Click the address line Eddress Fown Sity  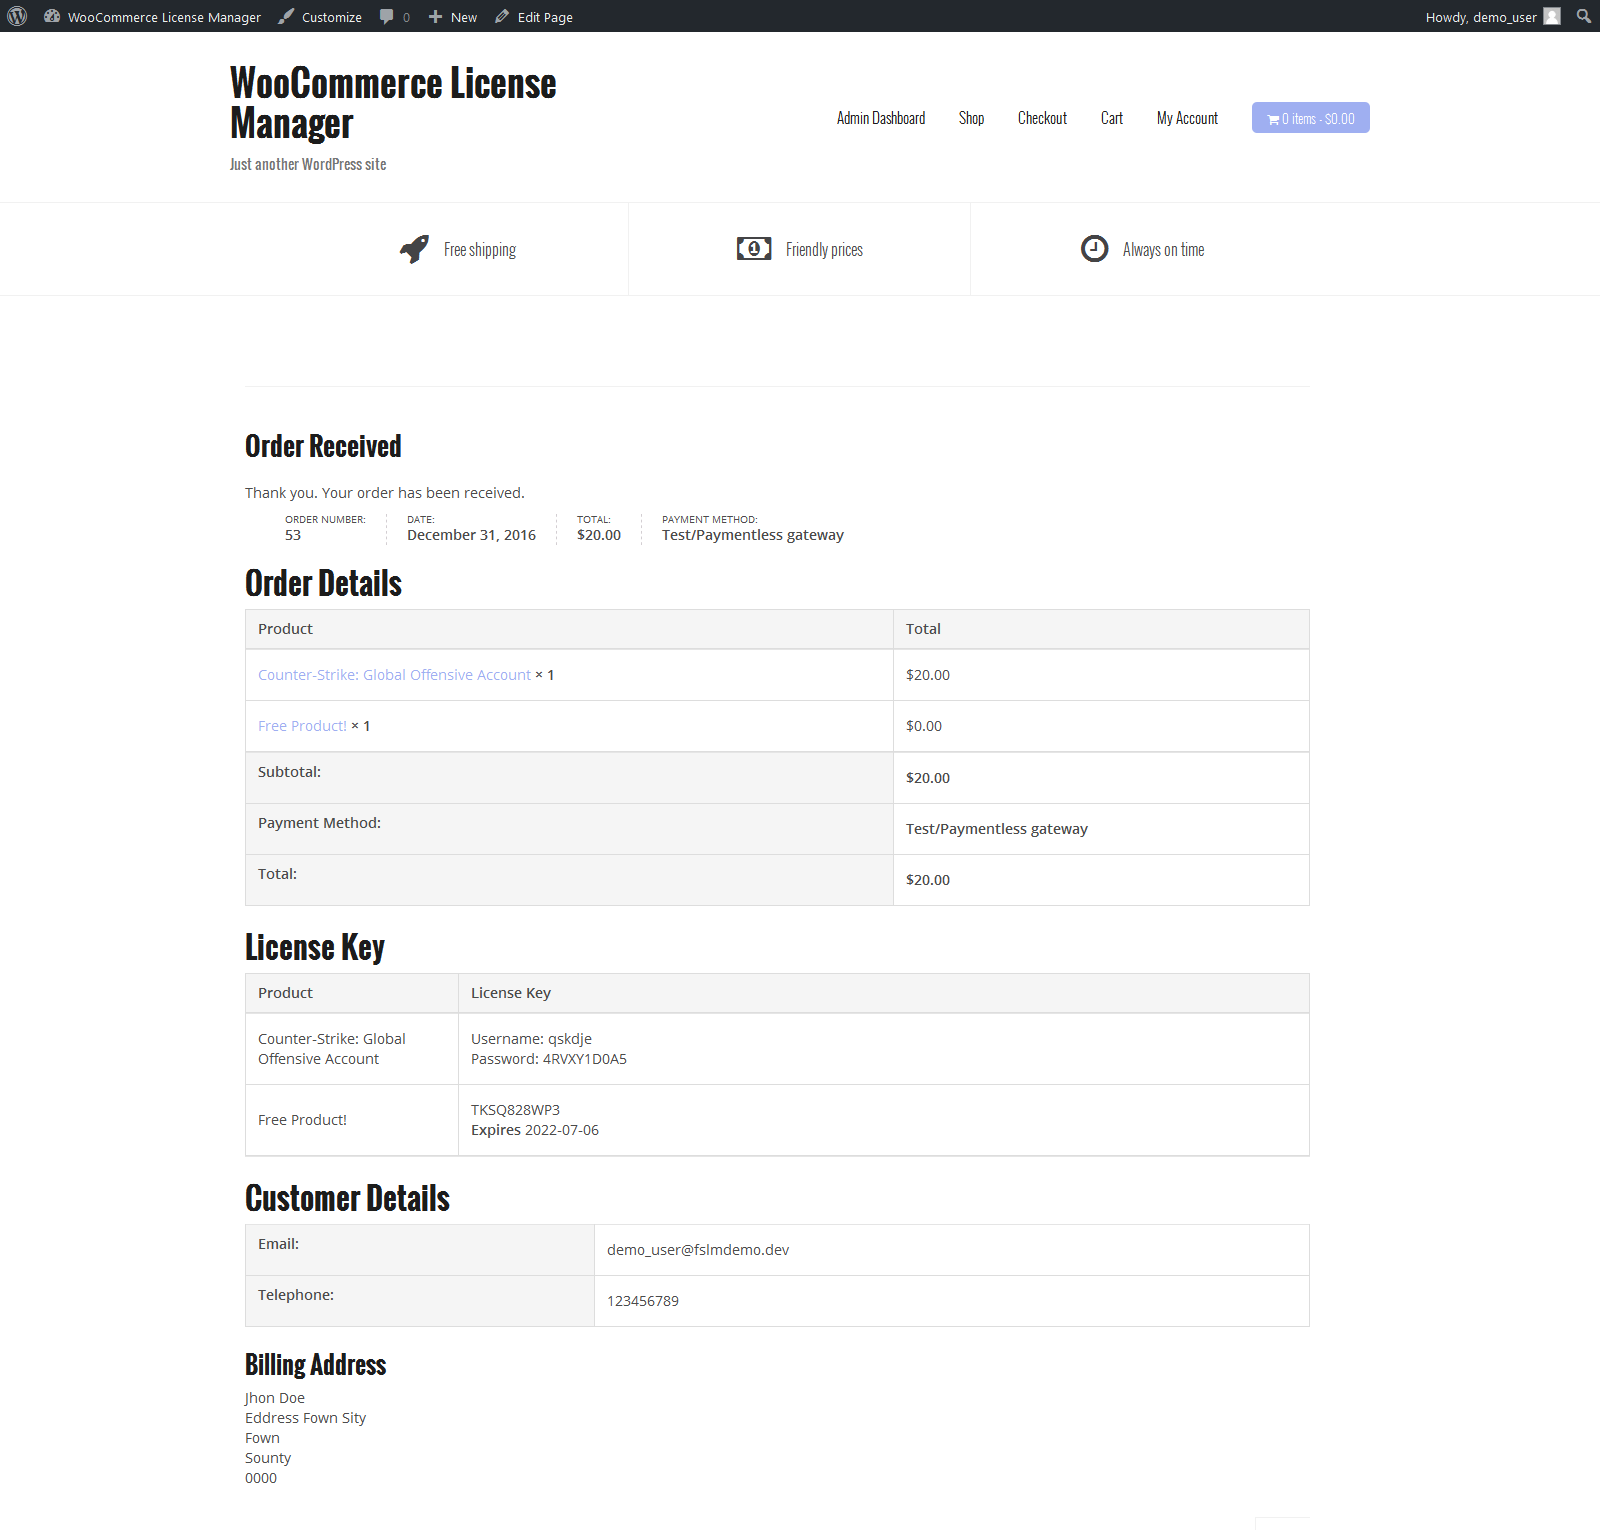coord(305,1418)
